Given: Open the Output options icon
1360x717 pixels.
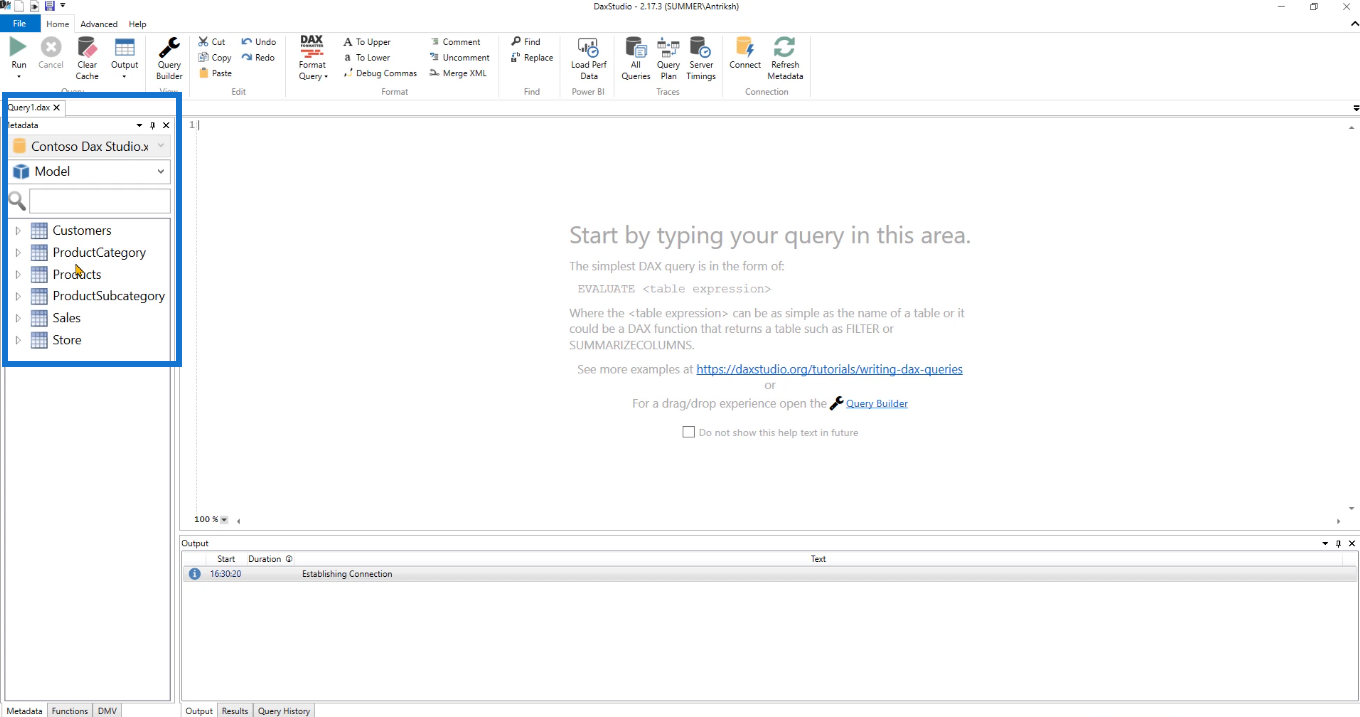Looking at the screenshot, I should point(124,47).
